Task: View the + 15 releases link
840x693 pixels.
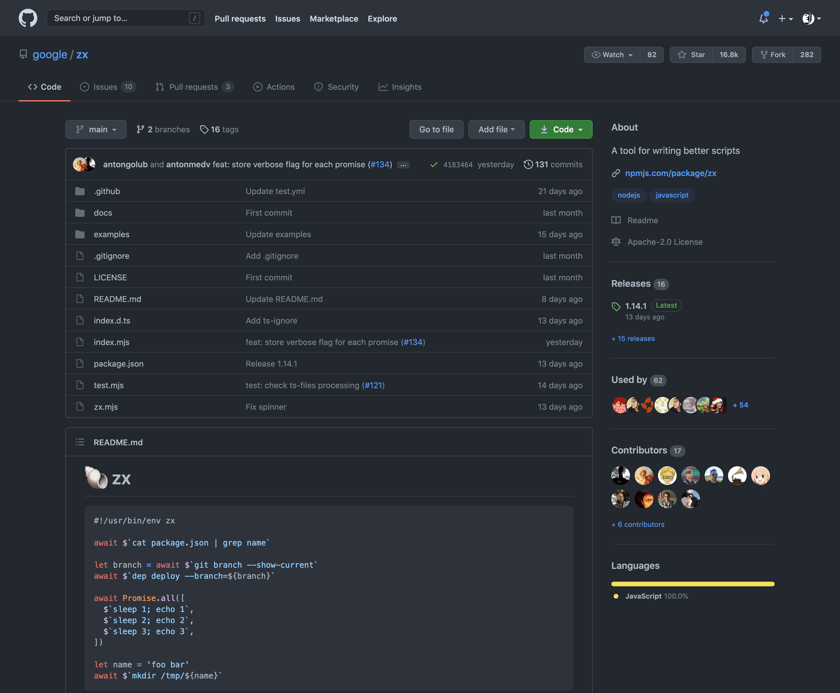Action: pos(633,338)
